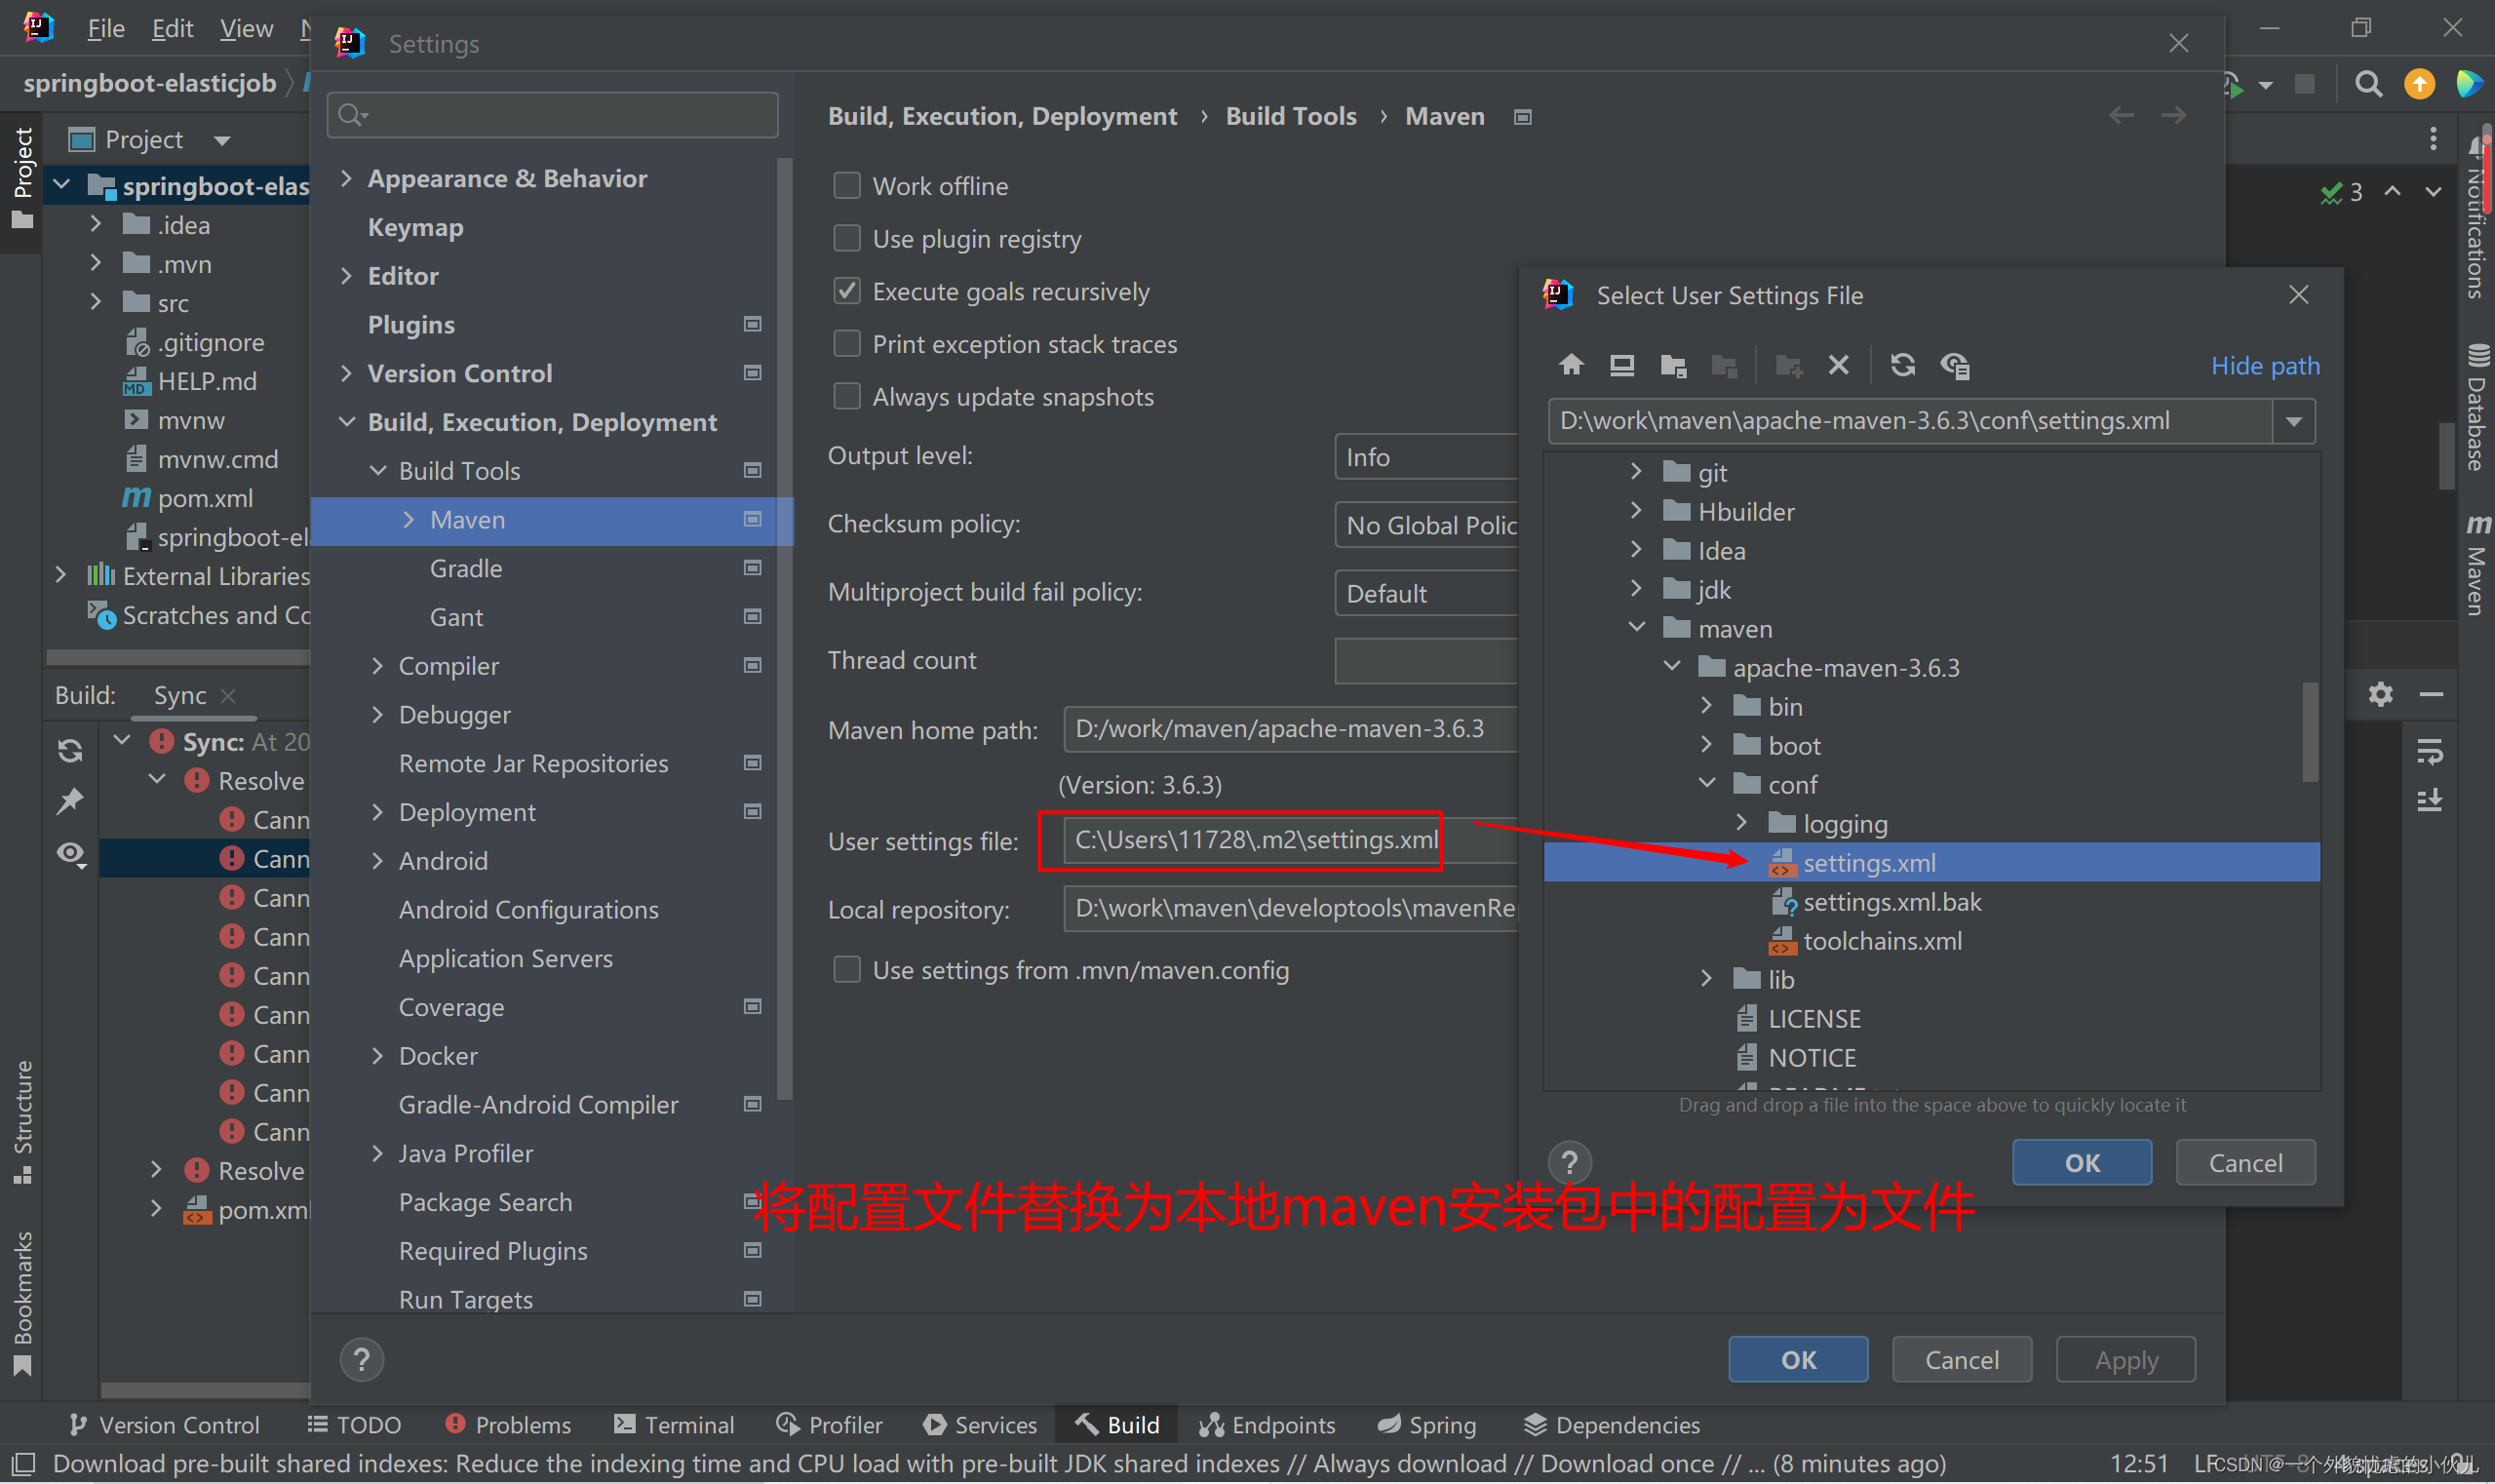
Task: Focus the Settings search field
Action: [552, 115]
